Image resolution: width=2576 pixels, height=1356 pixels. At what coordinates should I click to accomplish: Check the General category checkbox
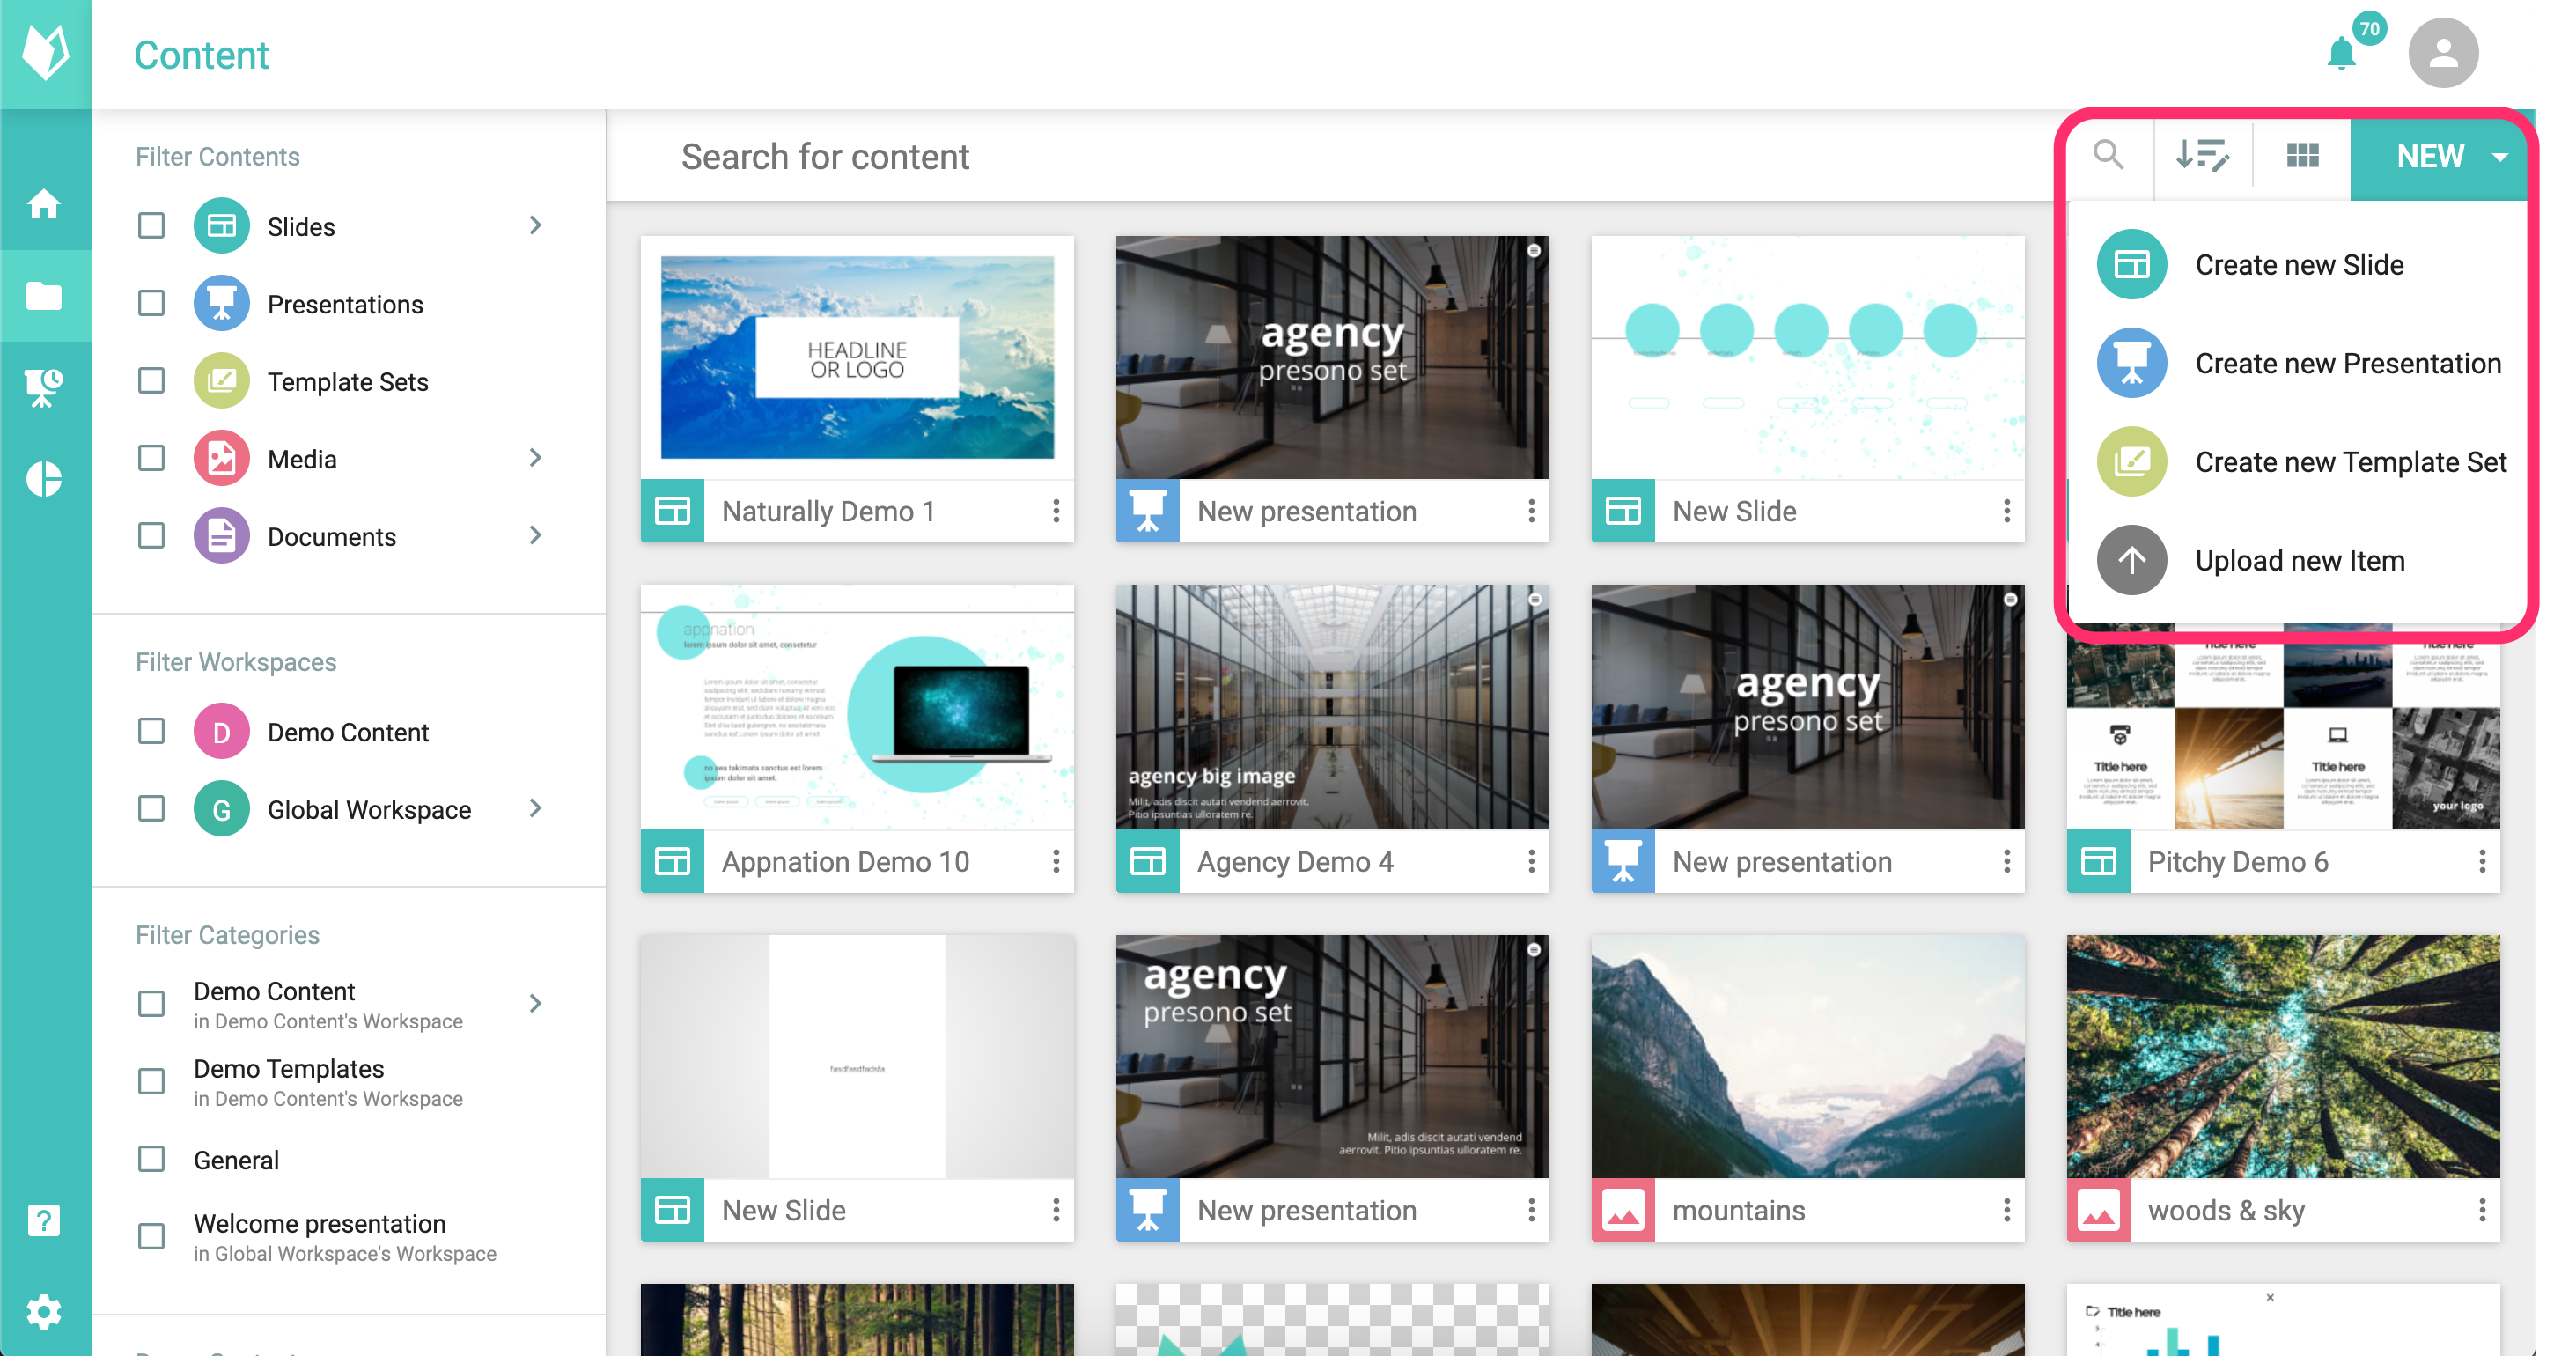click(151, 1159)
